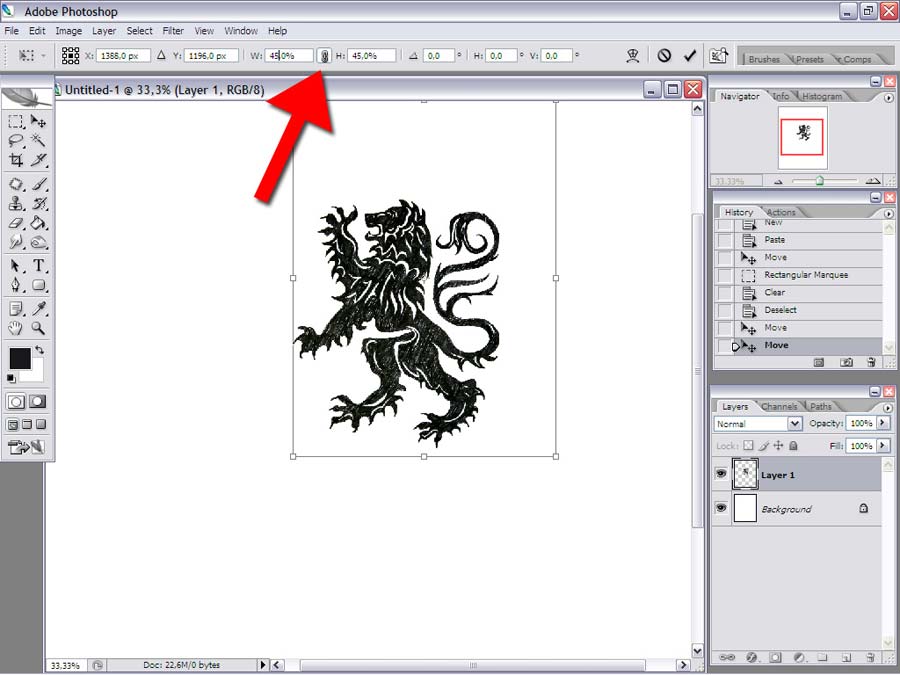Cancel the transform with the circle-slash icon
The width and height of the screenshot is (900, 675).
pos(664,56)
